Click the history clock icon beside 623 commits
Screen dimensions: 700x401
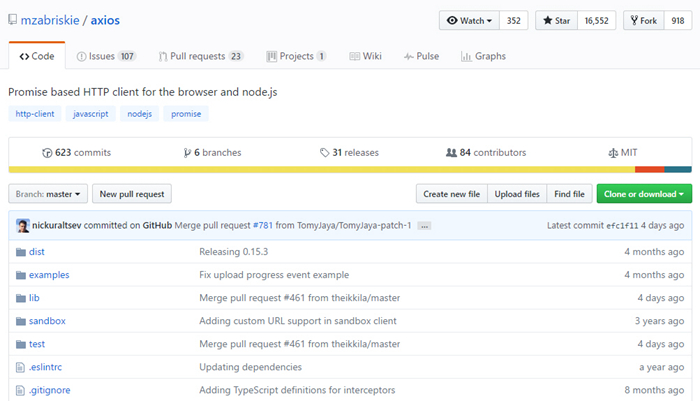(47, 153)
